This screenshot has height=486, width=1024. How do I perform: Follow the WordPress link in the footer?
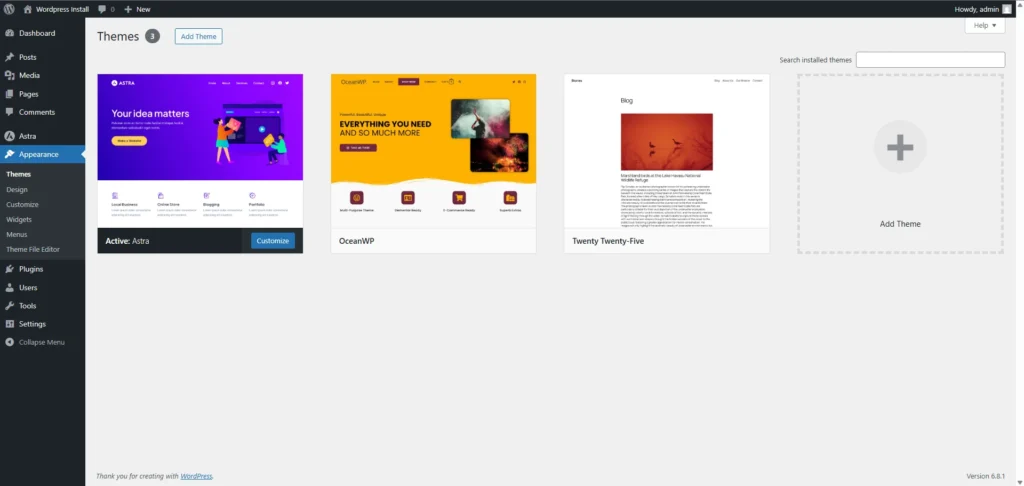(196, 476)
